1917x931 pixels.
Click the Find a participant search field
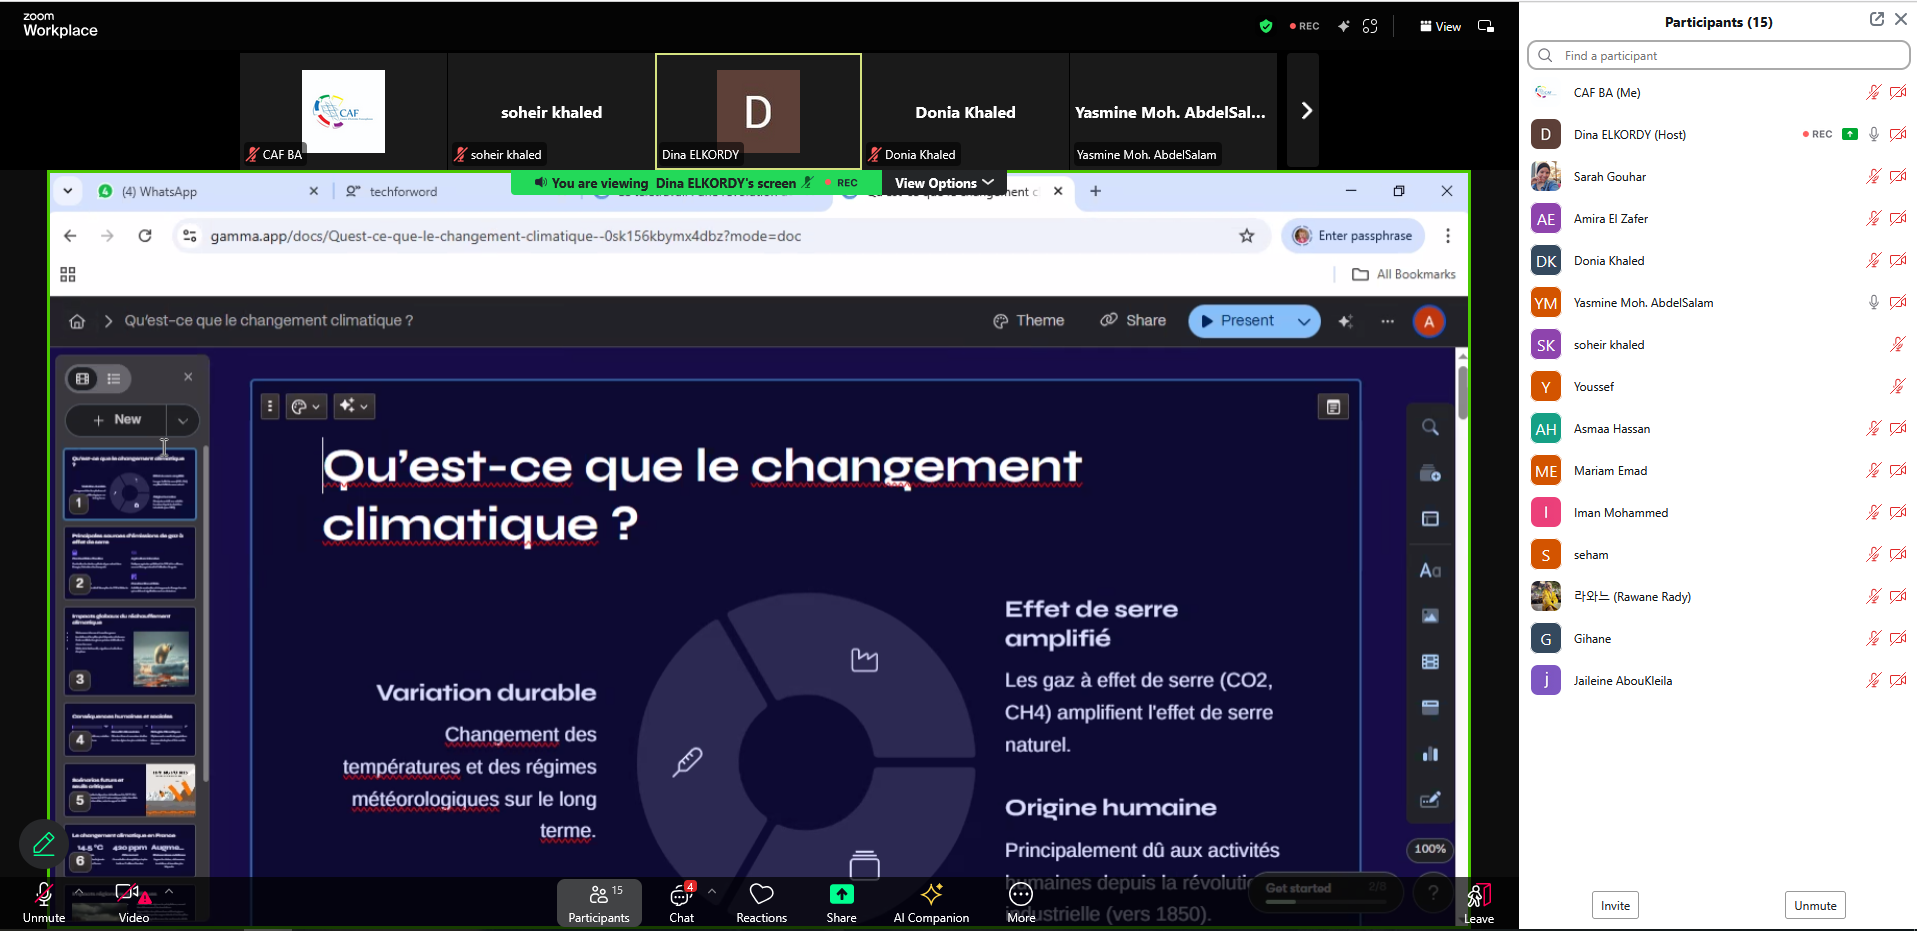(x=1718, y=56)
